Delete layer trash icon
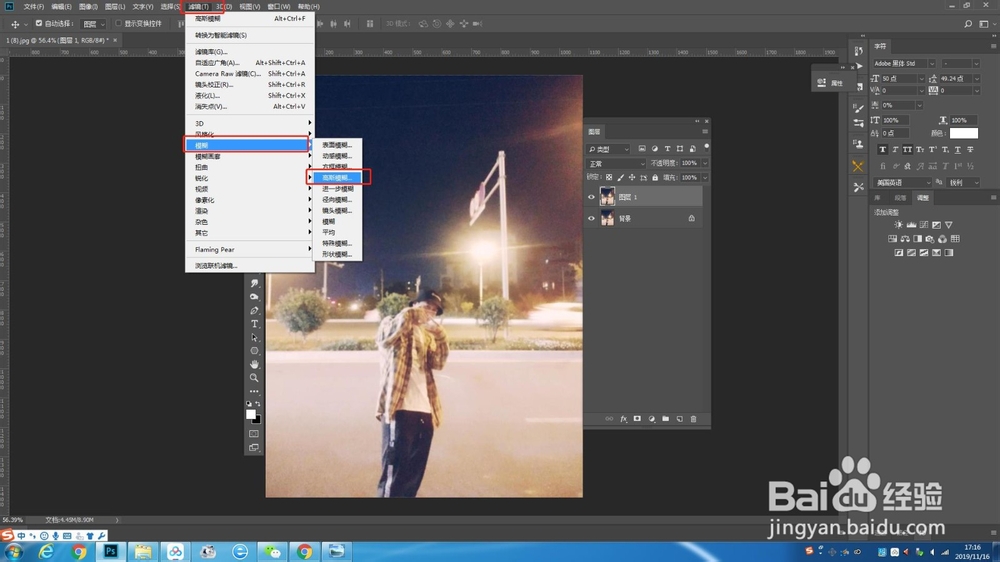1000x562 pixels. tap(693, 419)
